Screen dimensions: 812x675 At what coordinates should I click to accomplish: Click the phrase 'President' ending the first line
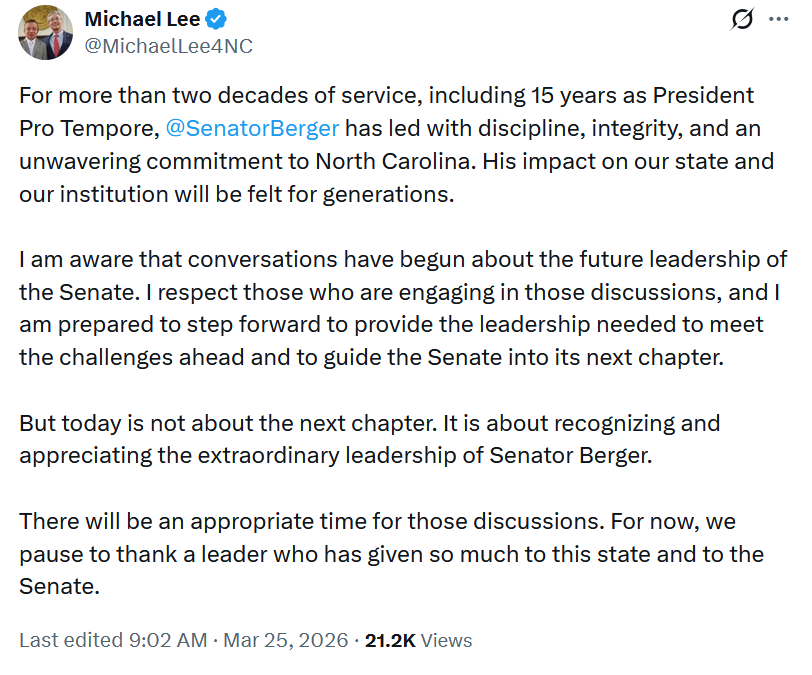[x=703, y=95]
